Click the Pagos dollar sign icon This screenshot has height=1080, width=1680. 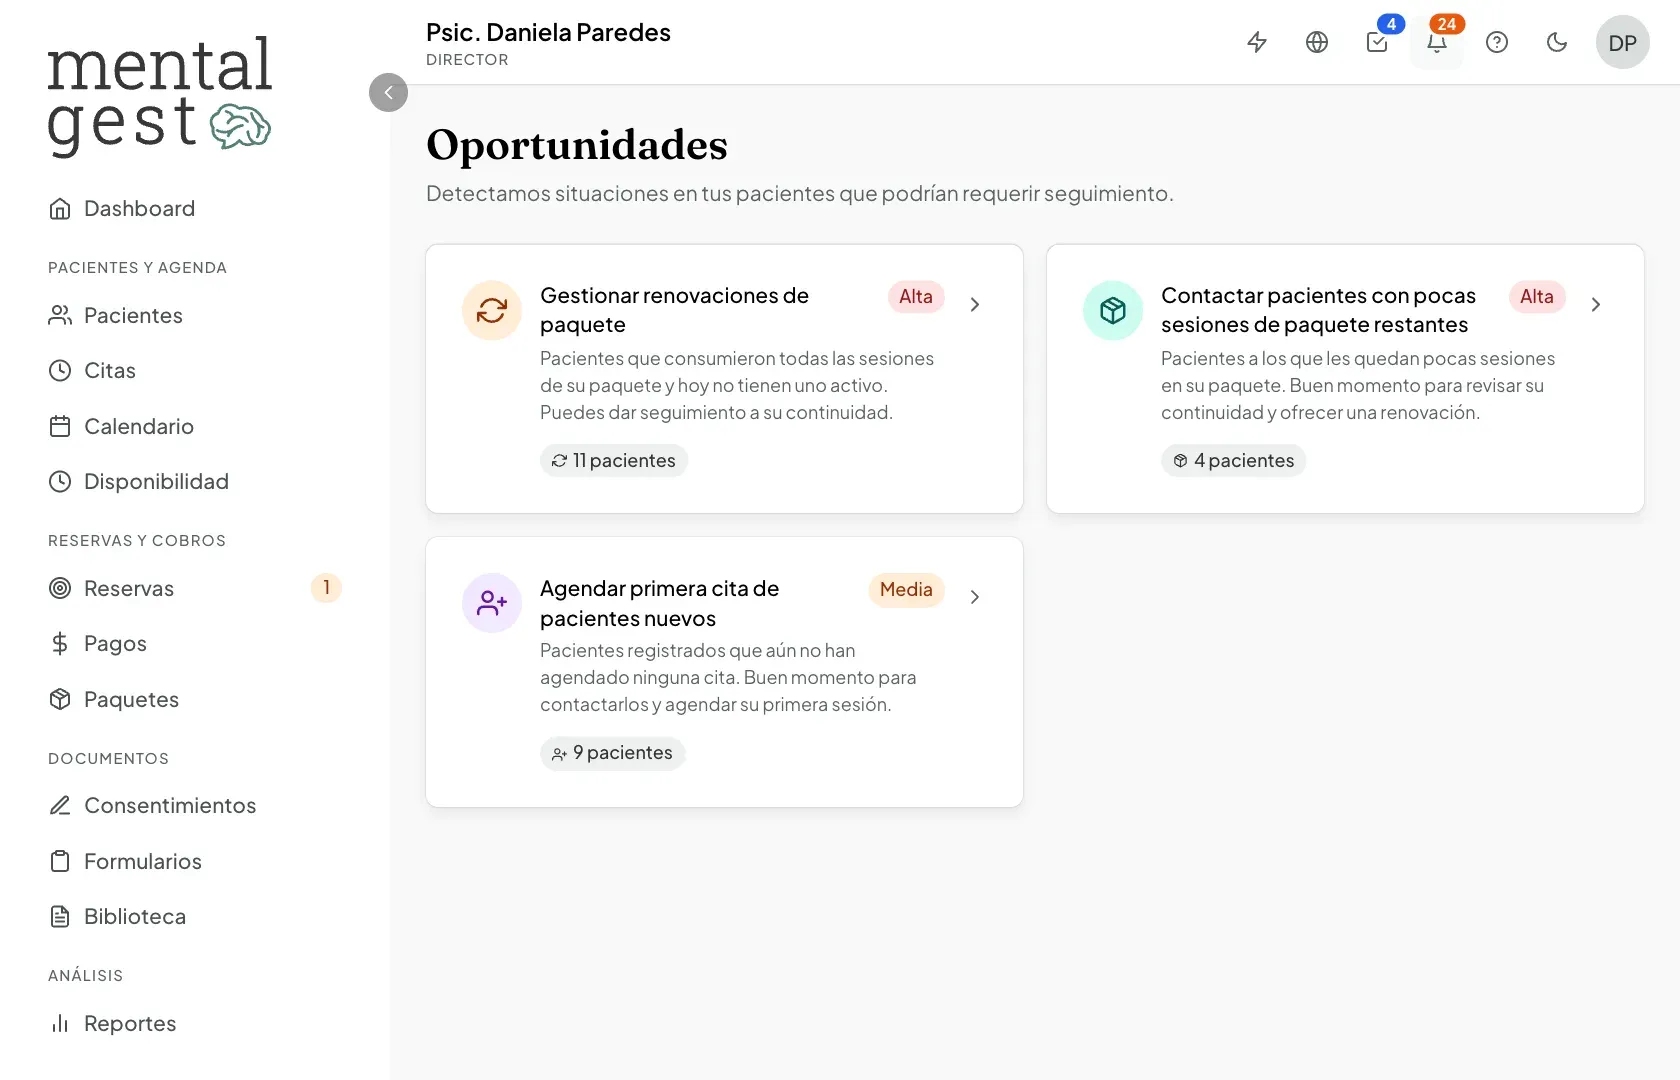(60, 643)
